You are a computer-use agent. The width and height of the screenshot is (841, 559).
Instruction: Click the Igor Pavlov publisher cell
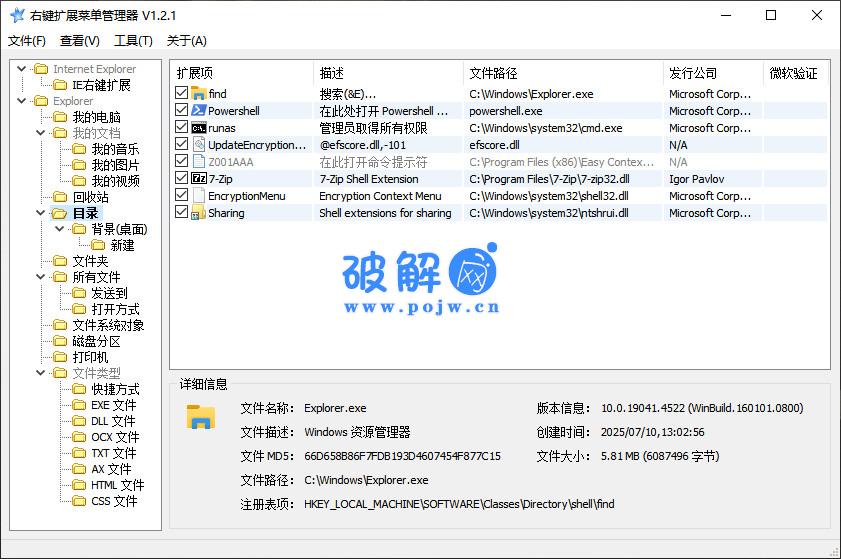(x=696, y=179)
